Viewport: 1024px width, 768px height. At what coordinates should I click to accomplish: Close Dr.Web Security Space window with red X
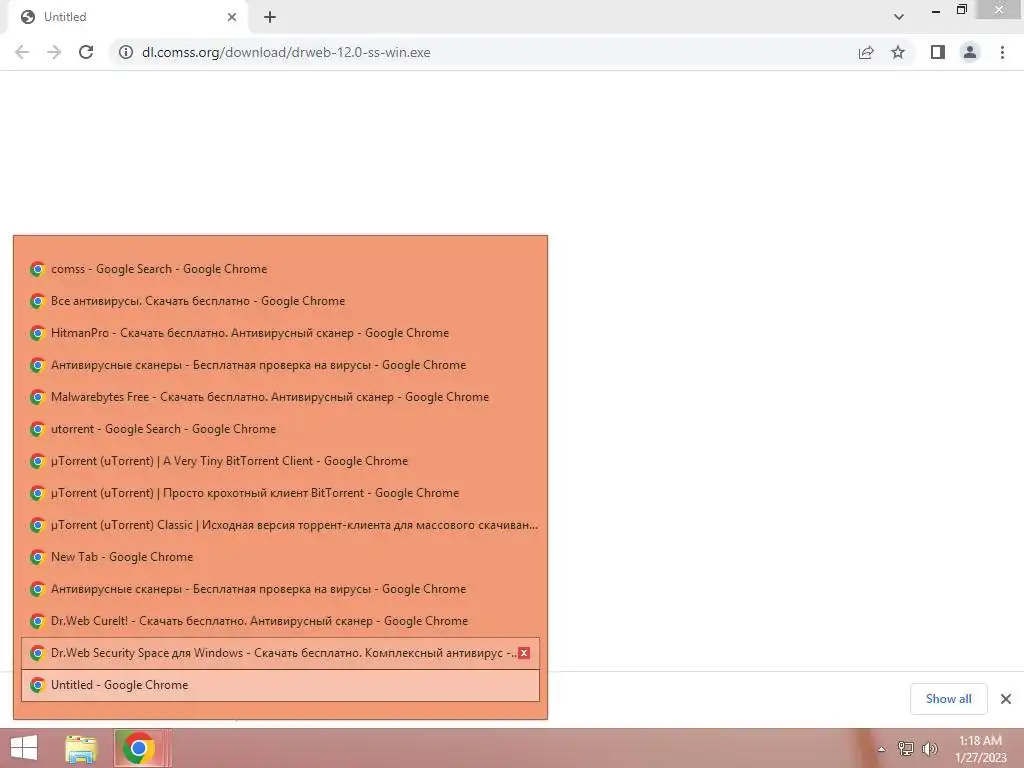[524, 653]
